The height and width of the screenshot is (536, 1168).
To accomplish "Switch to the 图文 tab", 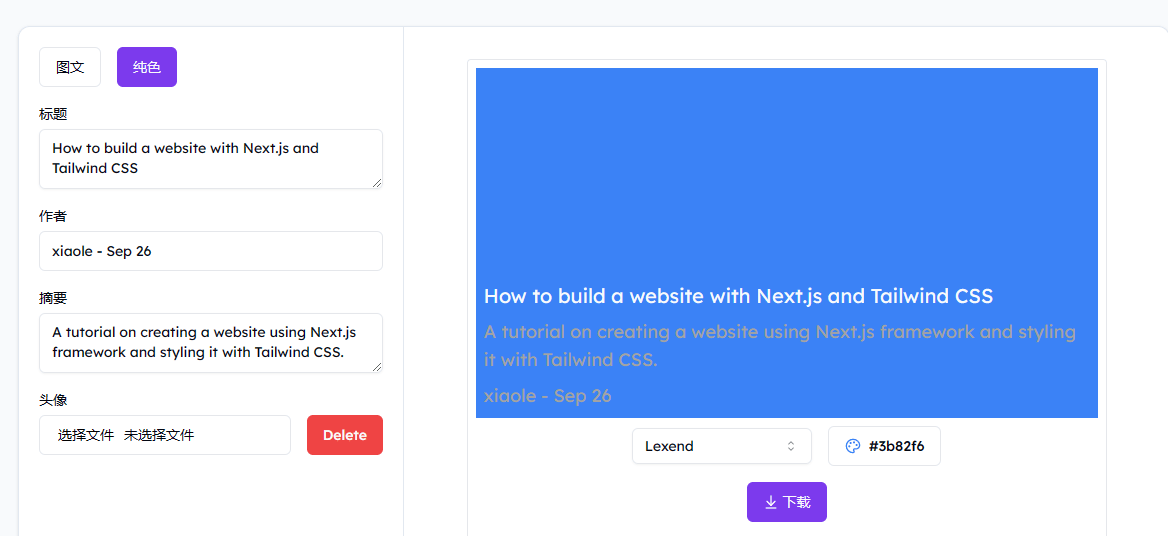I will [x=70, y=67].
